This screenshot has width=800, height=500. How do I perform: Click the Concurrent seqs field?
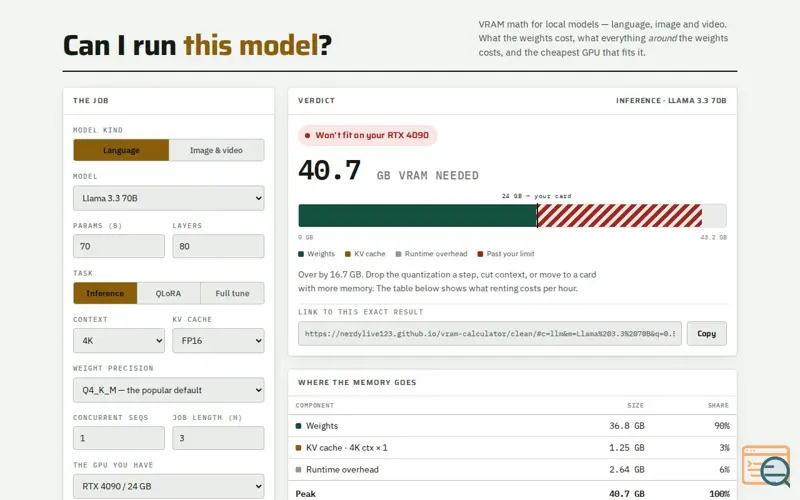[x=119, y=438]
